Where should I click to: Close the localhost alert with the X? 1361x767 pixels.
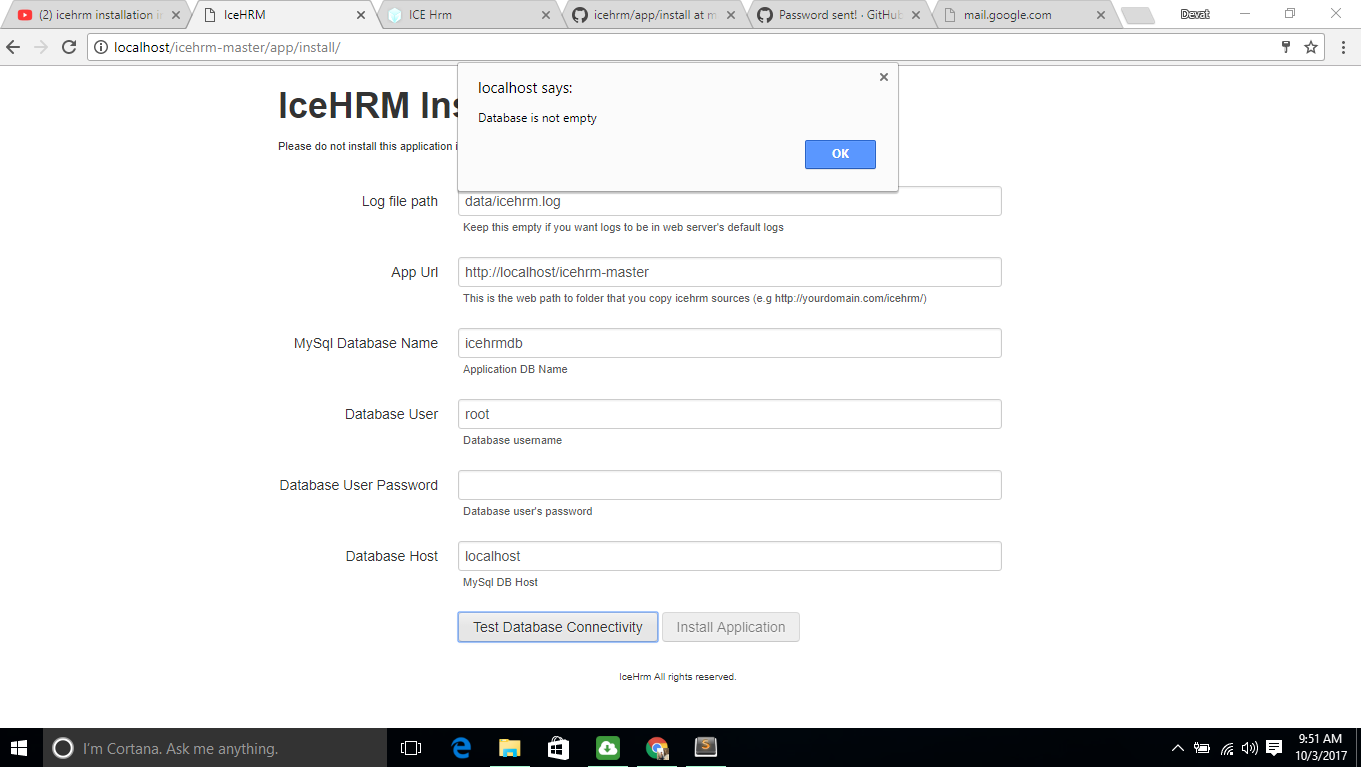[883, 77]
